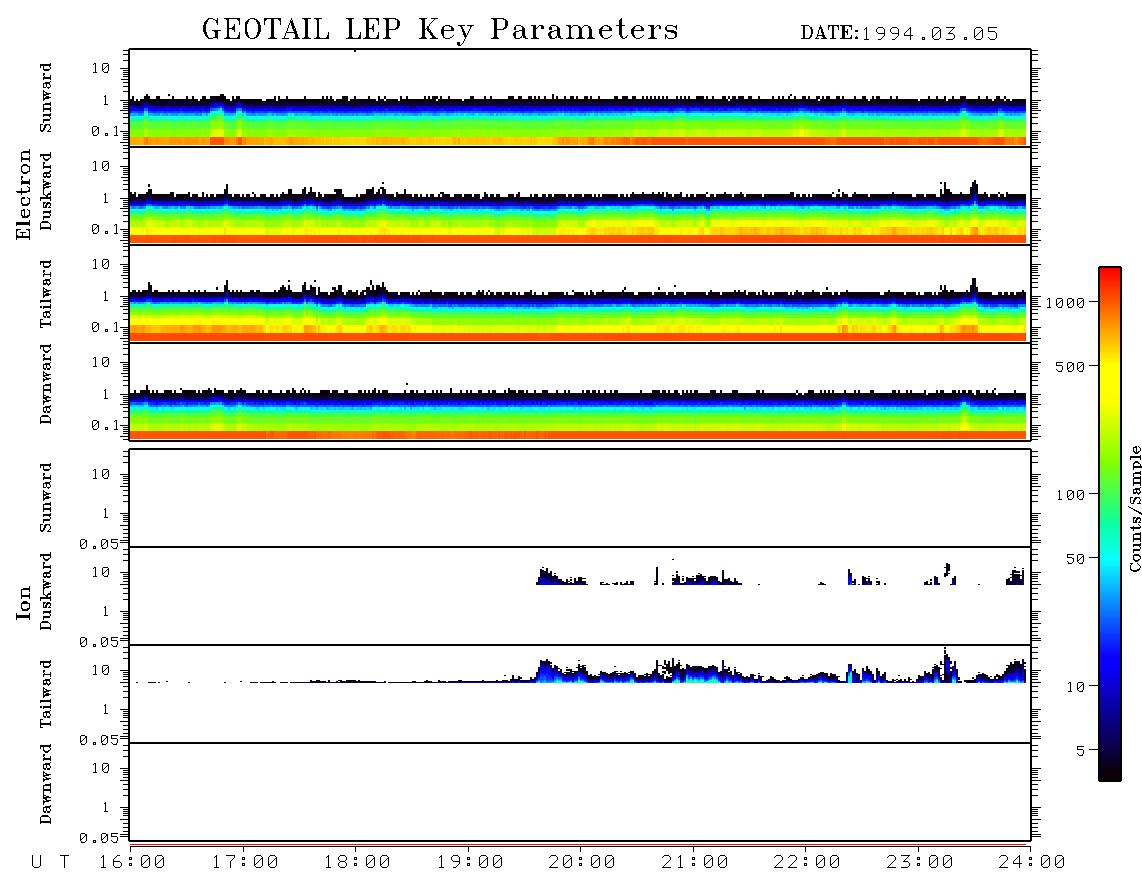
Task: Click the "21:00" time tick label
Action: pyautogui.click(x=696, y=863)
